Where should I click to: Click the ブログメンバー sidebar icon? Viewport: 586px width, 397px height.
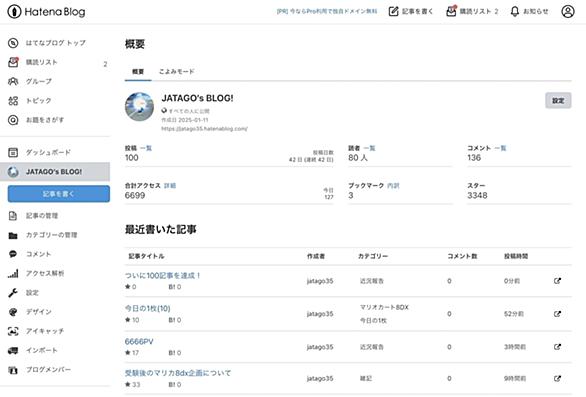click(x=13, y=370)
